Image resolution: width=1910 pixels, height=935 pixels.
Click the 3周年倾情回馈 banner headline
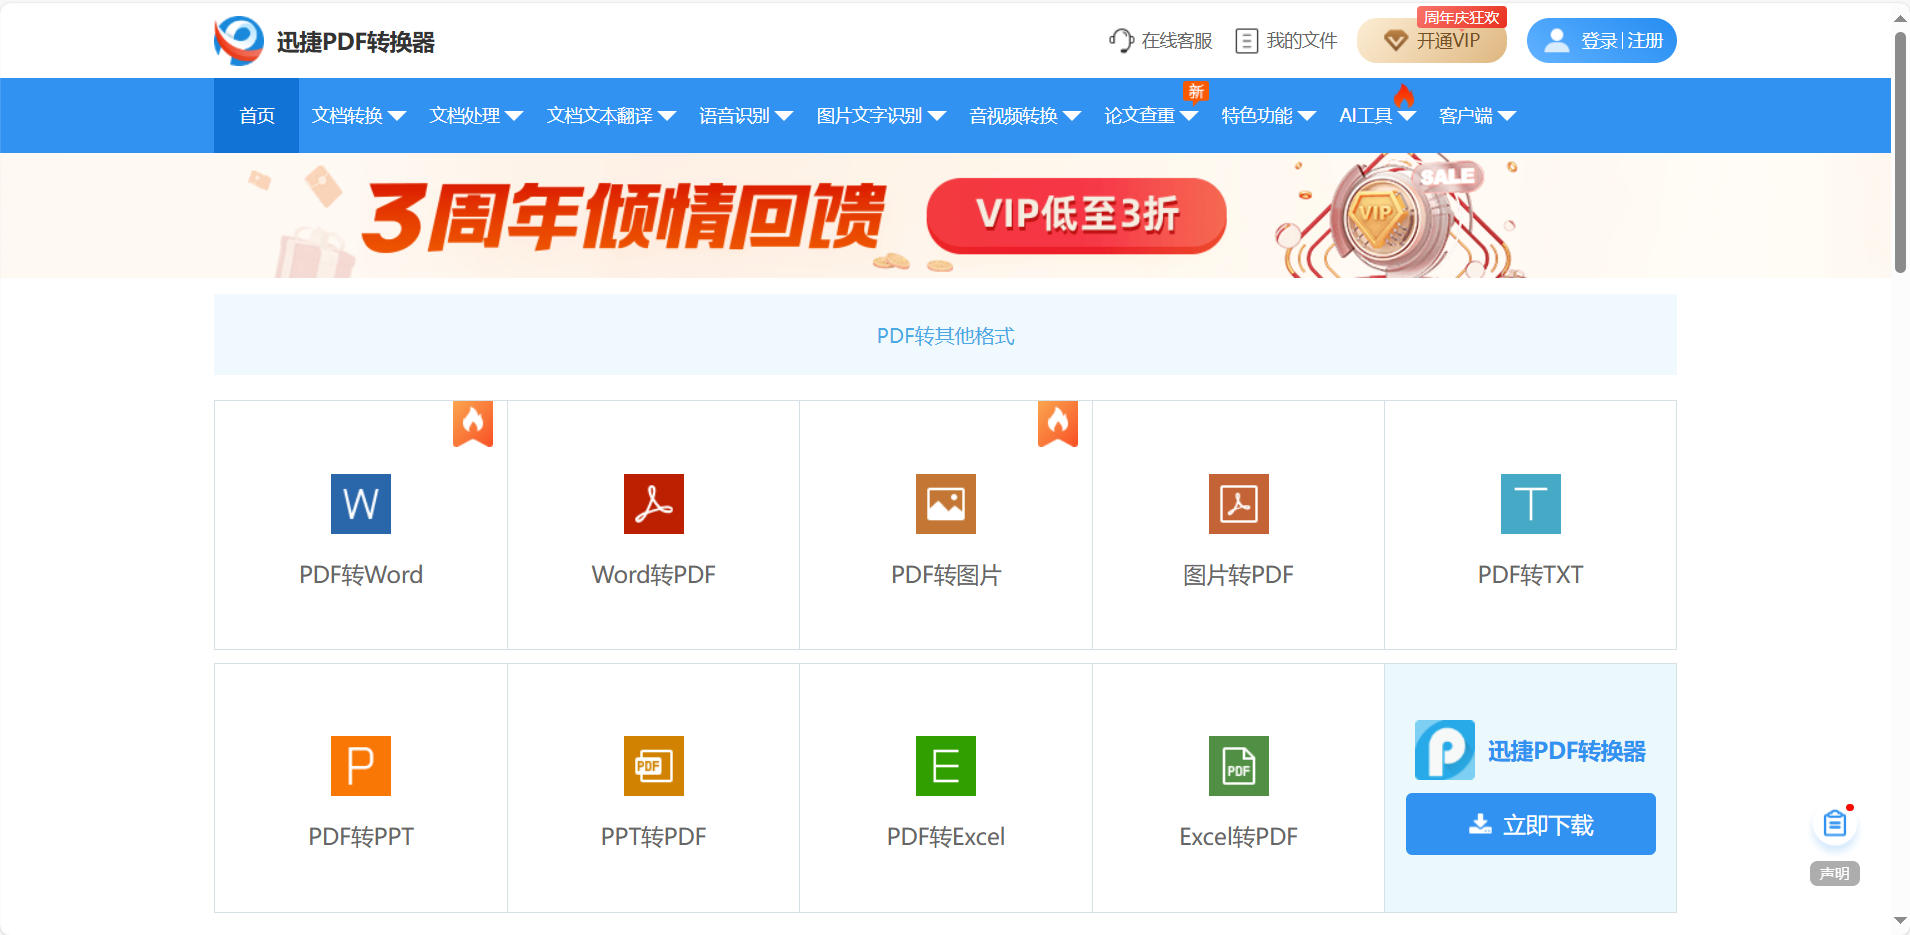625,216
